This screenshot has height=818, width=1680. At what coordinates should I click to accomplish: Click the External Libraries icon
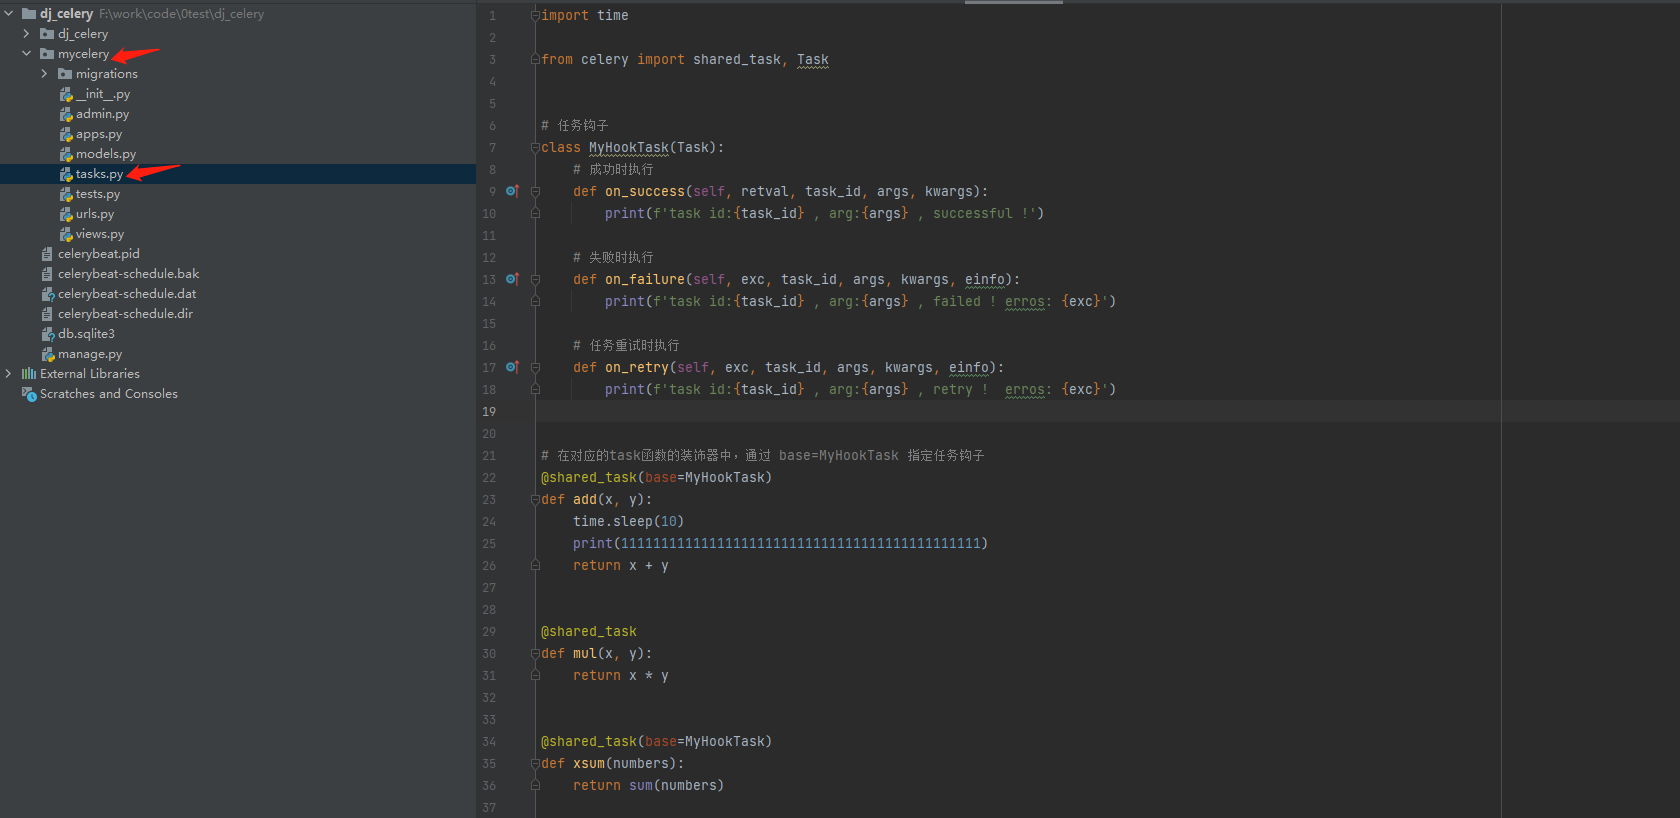click(x=29, y=374)
